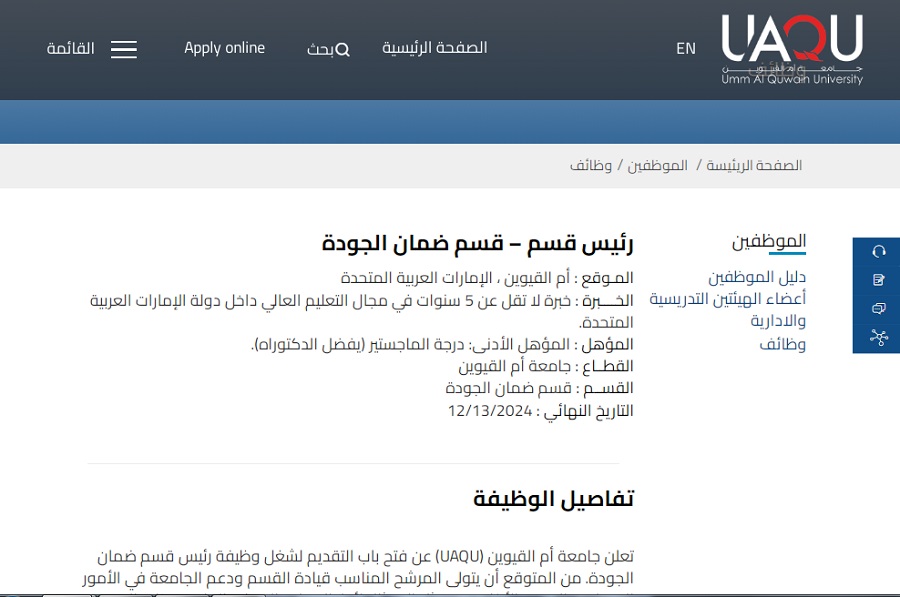Image resolution: width=900 pixels, height=597 pixels.
Task: Click the chat bubbles sidebar icon
Action: click(879, 308)
